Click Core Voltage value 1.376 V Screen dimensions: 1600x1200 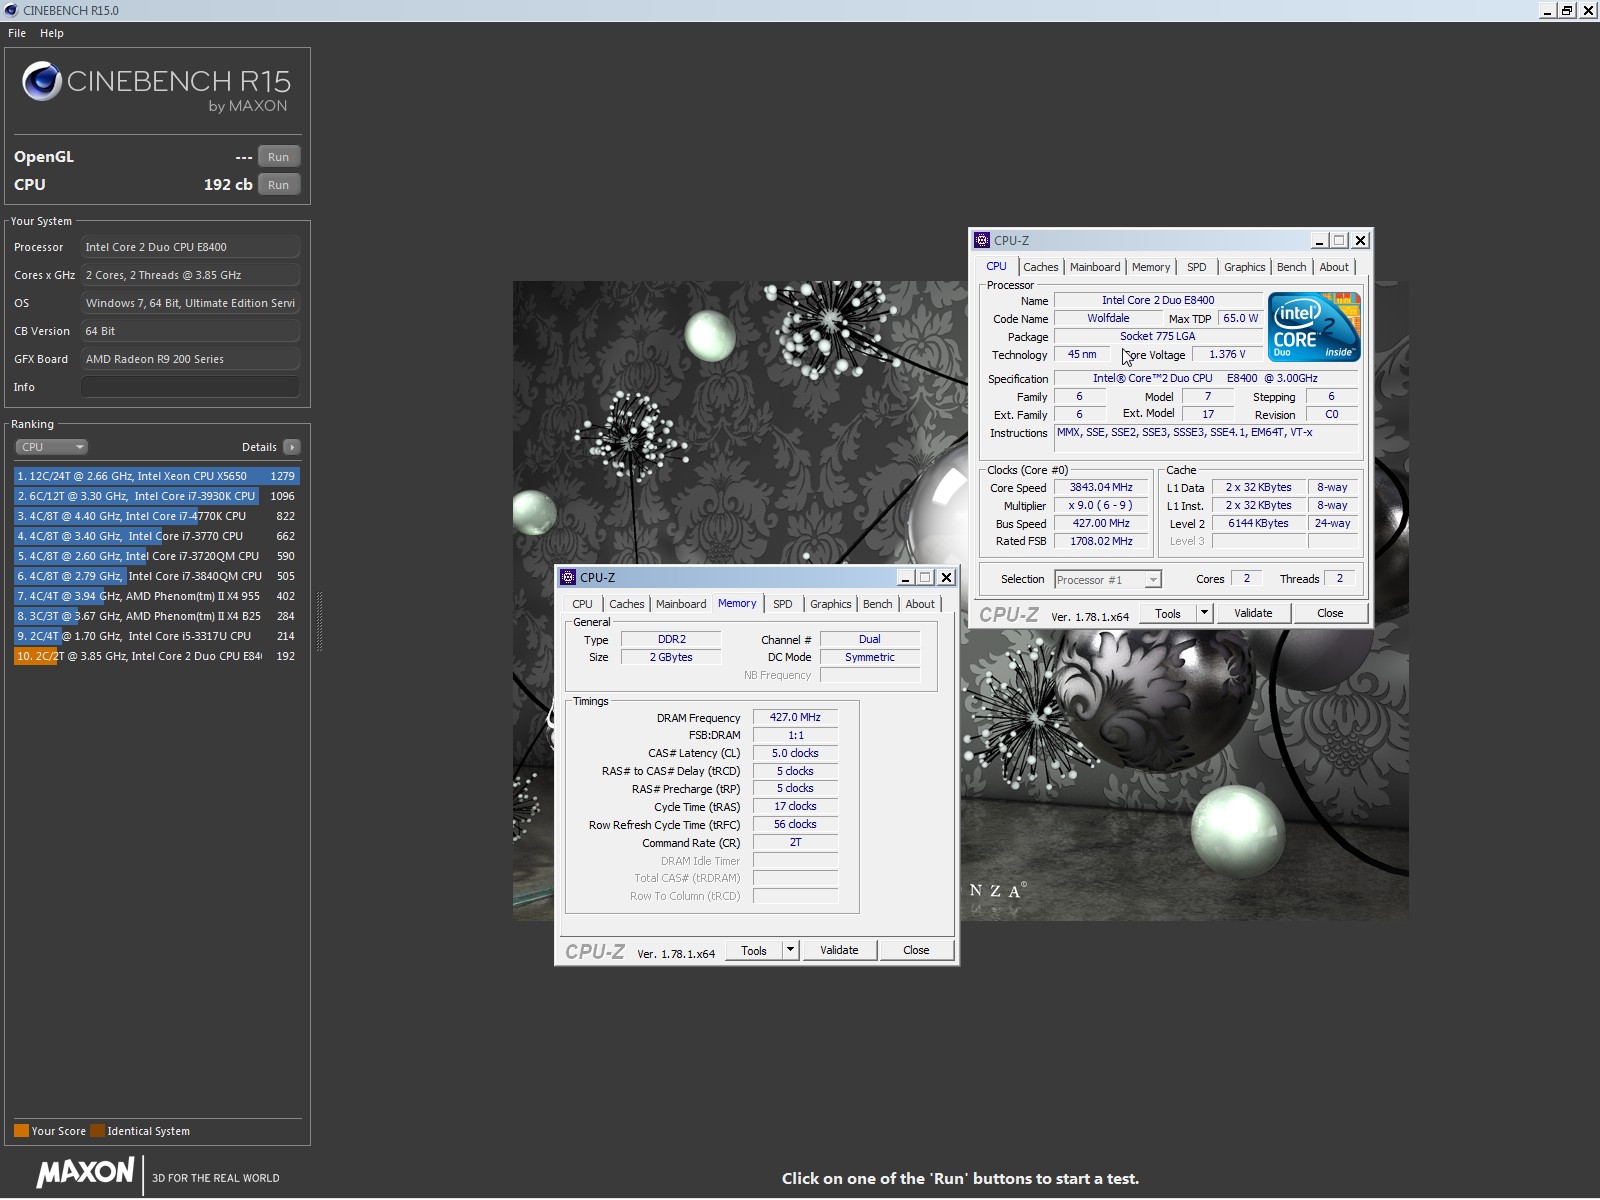1227,355
